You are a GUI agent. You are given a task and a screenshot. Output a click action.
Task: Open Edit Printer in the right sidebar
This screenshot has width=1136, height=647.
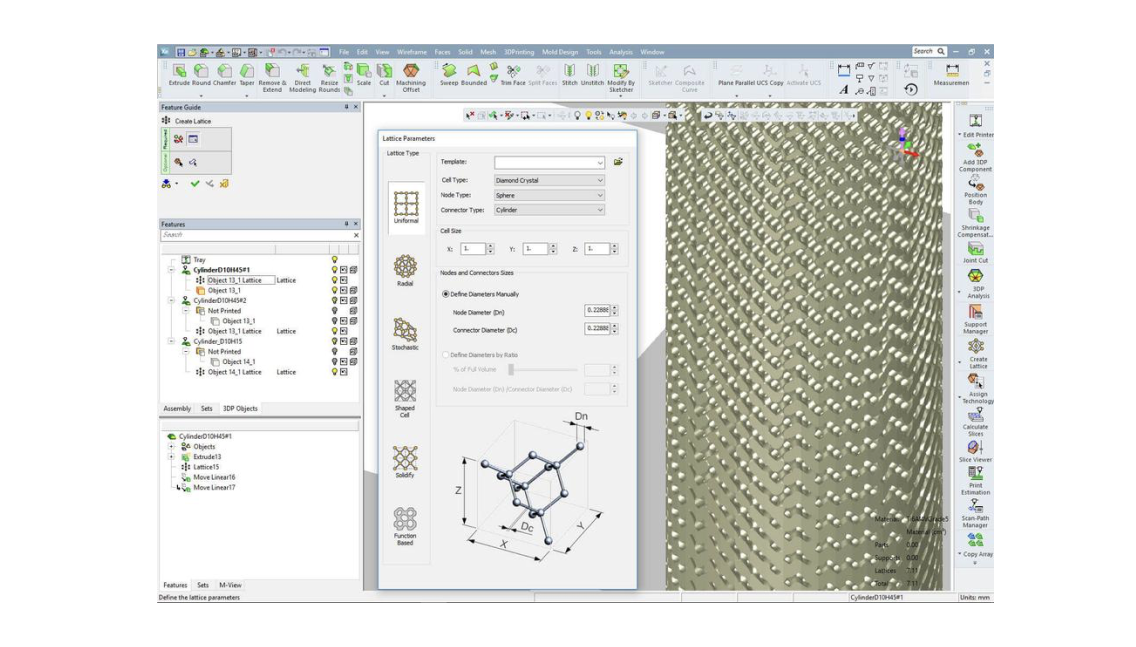pos(976,126)
